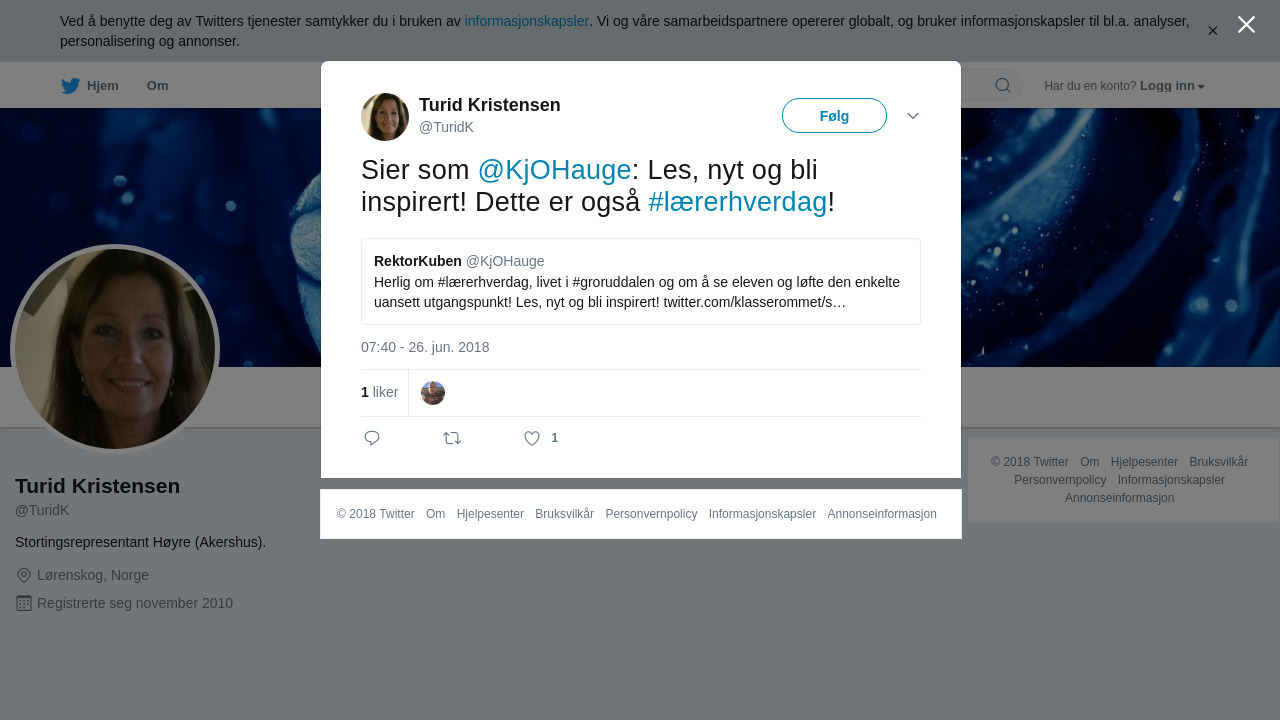Open the Om menu item
1280x720 pixels.
[157, 86]
